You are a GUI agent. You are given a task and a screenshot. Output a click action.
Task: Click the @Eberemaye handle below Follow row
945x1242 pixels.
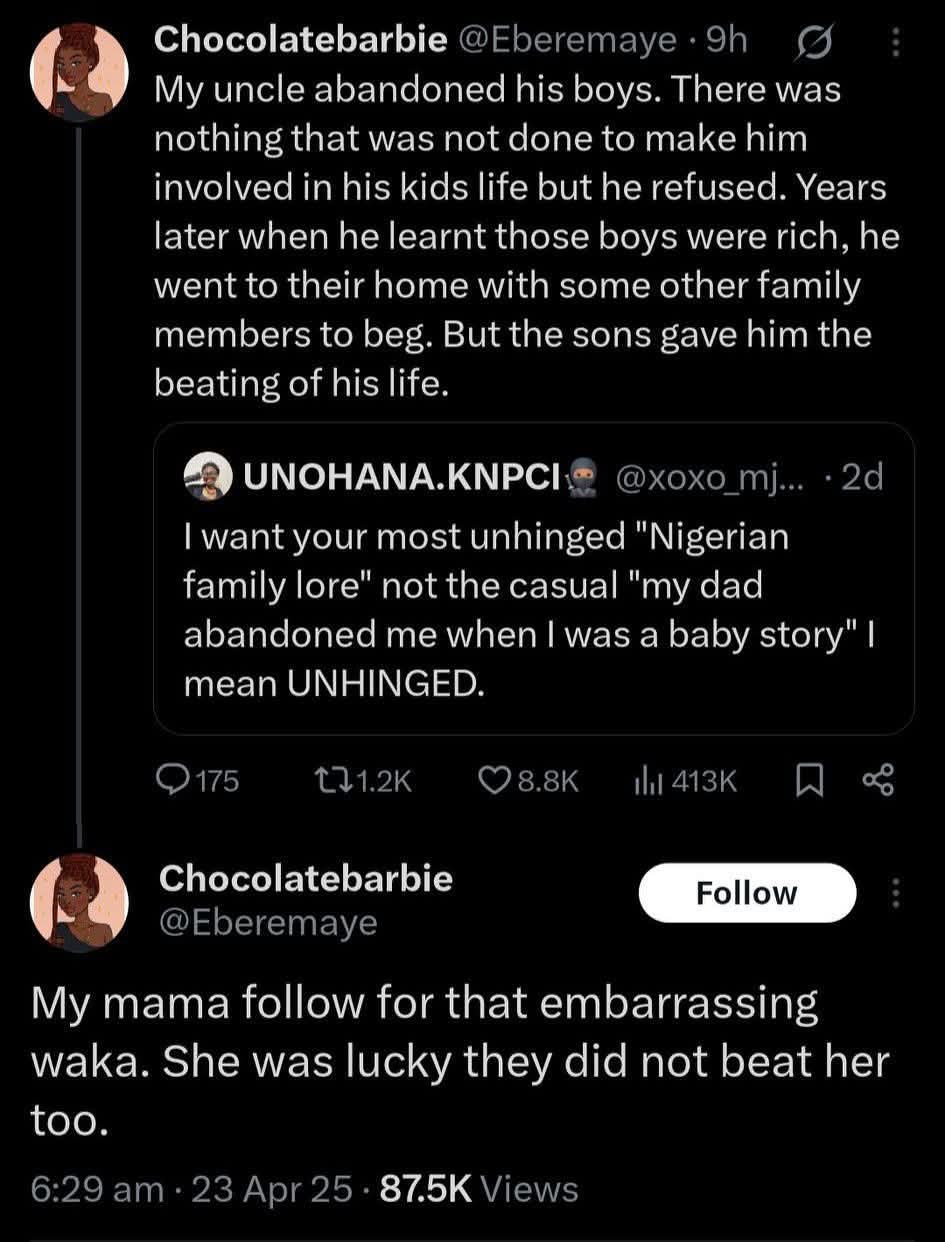(268, 922)
